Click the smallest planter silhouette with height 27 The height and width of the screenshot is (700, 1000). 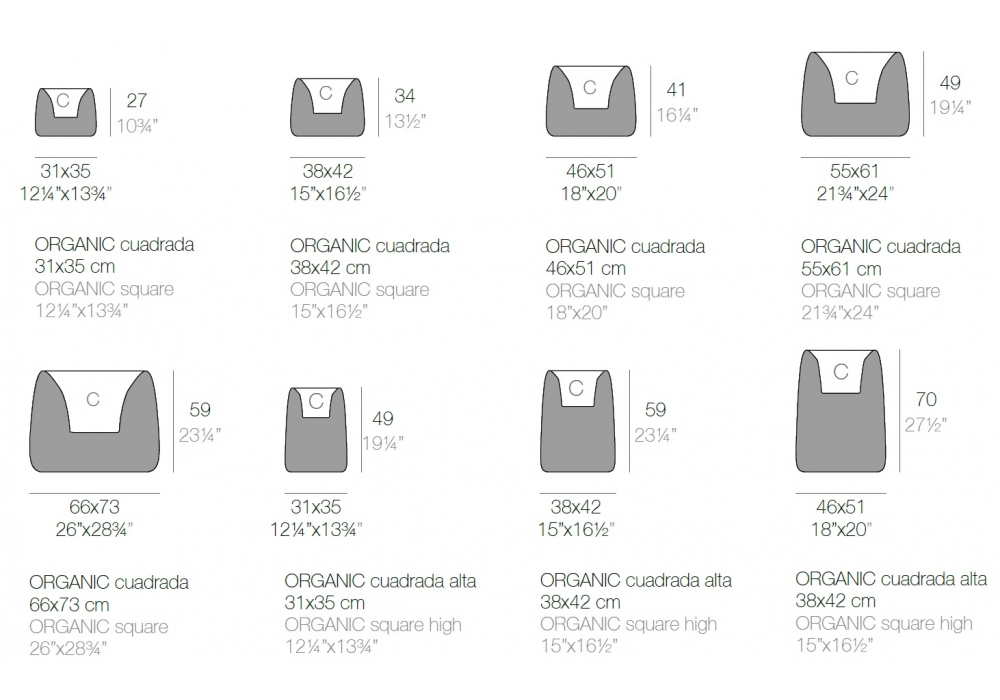tap(66, 112)
